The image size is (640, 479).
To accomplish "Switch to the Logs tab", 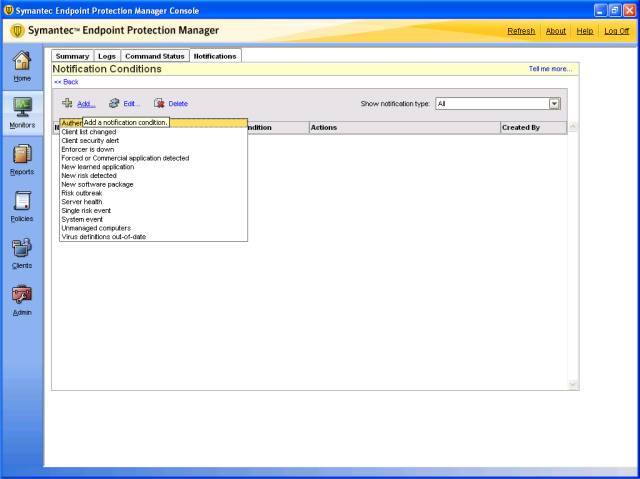I will coord(107,56).
